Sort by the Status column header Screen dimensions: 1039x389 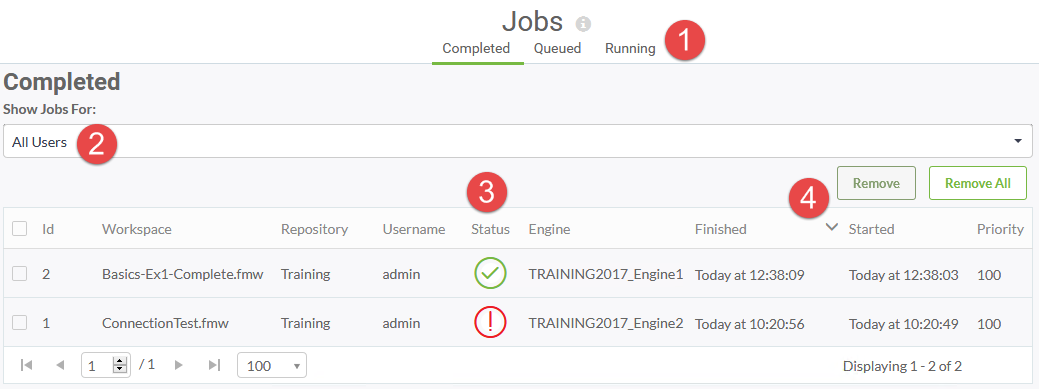coord(490,229)
